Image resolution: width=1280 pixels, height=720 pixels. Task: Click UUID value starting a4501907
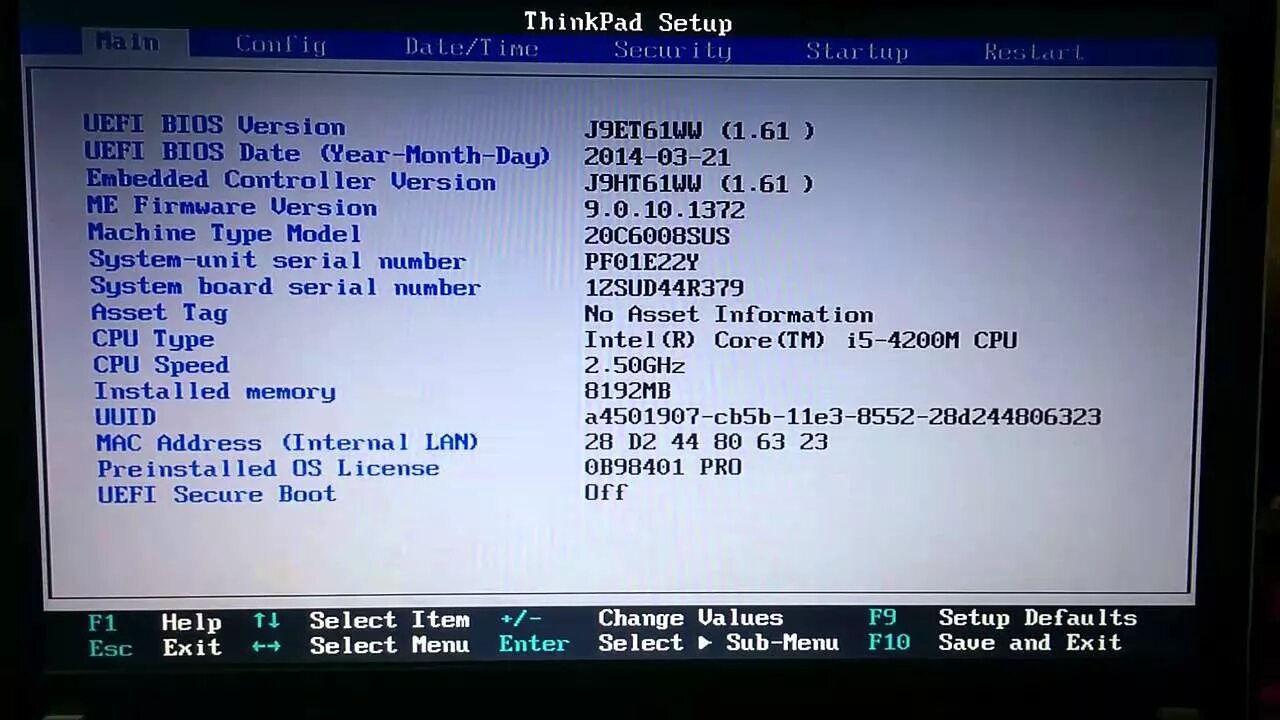coord(843,416)
